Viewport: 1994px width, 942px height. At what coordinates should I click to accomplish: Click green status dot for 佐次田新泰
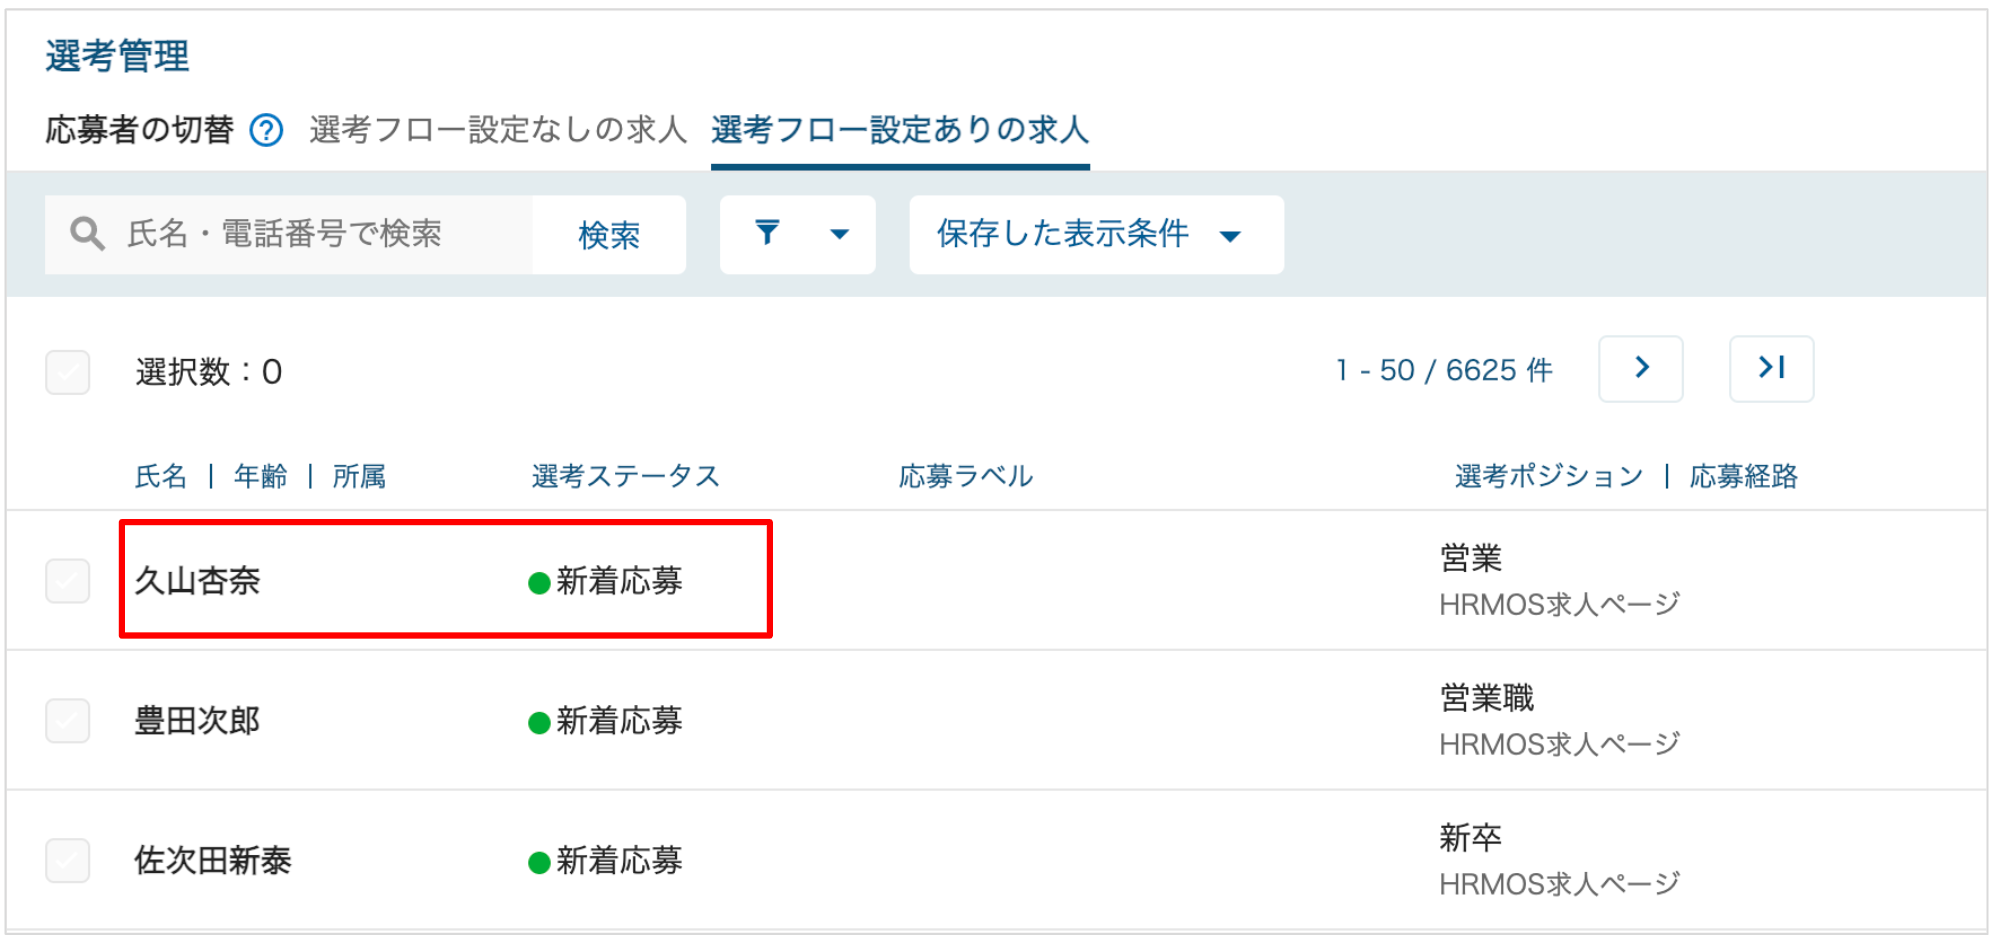[x=539, y=863]
